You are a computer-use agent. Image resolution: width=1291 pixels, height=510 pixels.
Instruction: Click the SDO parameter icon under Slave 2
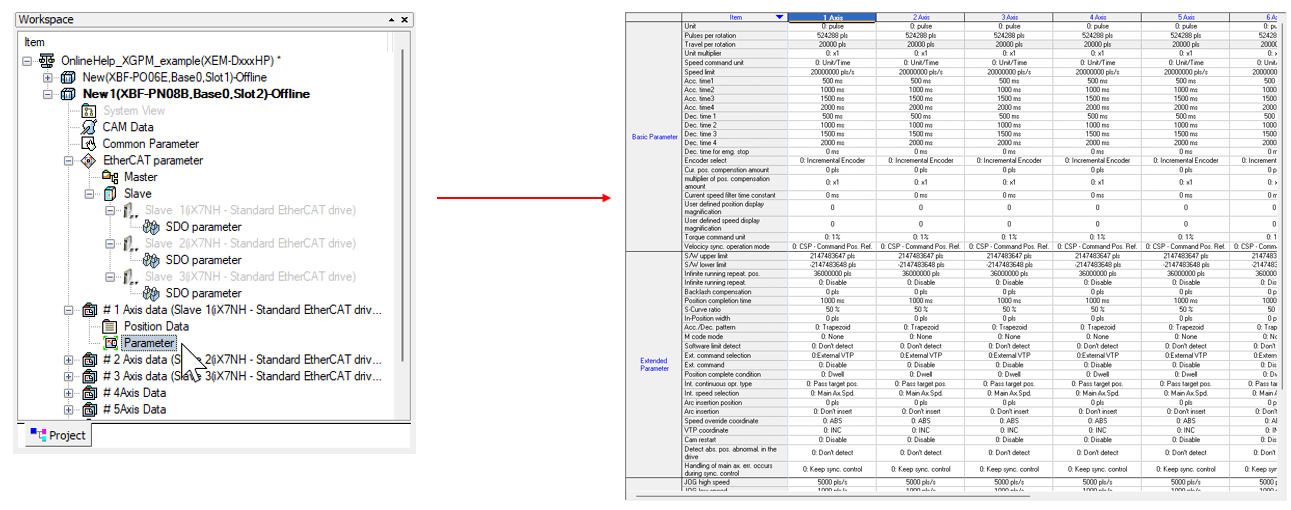pyautogui.click(x=152, y=260)
